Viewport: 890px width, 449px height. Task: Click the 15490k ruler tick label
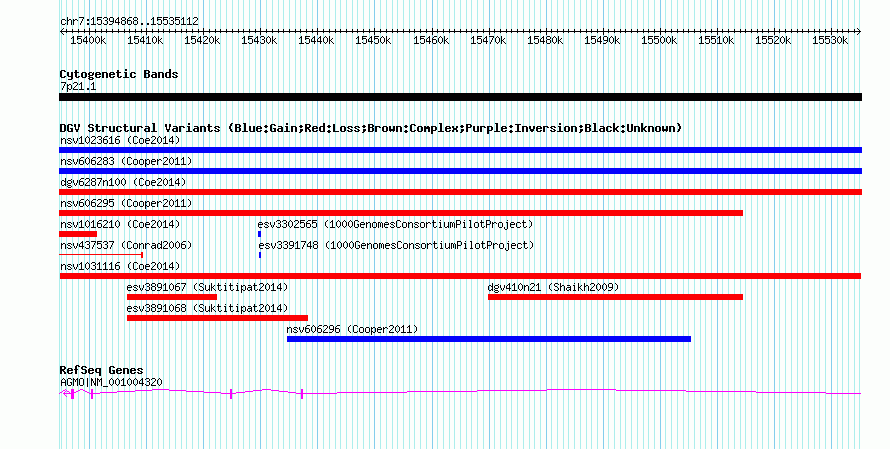coord(602,40)
